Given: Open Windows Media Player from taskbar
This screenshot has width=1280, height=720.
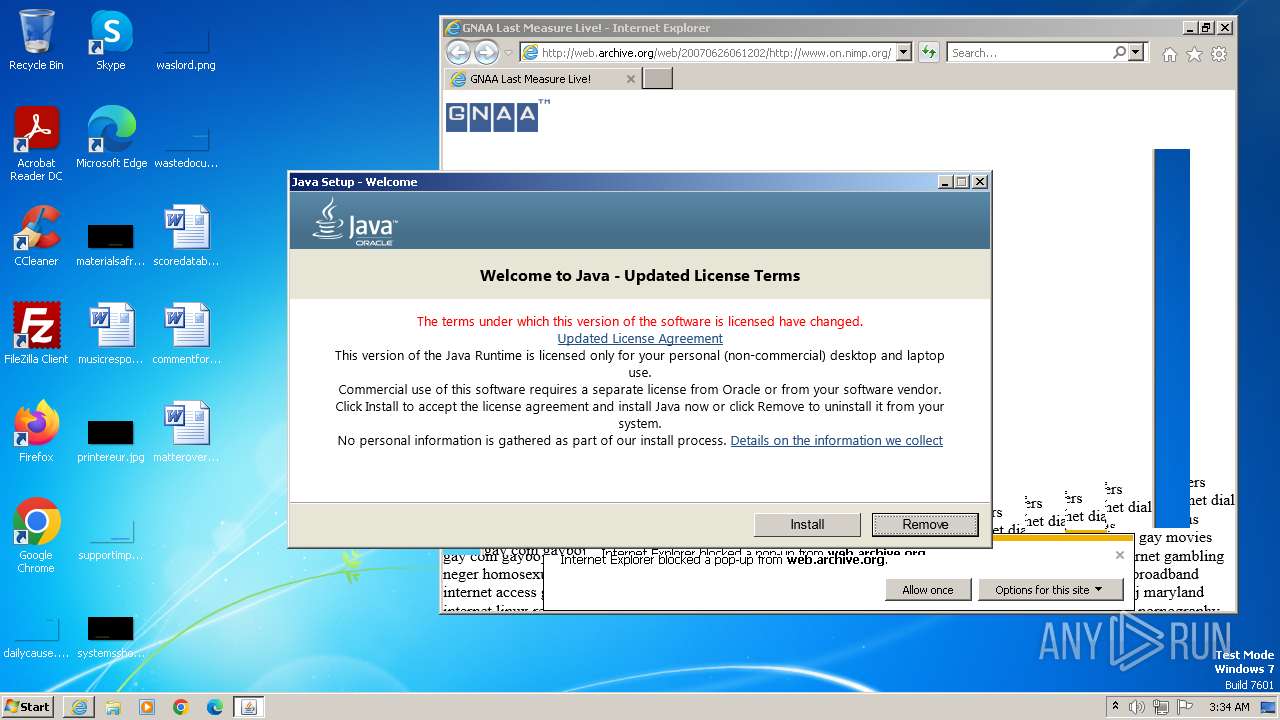Looking at the screenshot, I should coord(147,707).
